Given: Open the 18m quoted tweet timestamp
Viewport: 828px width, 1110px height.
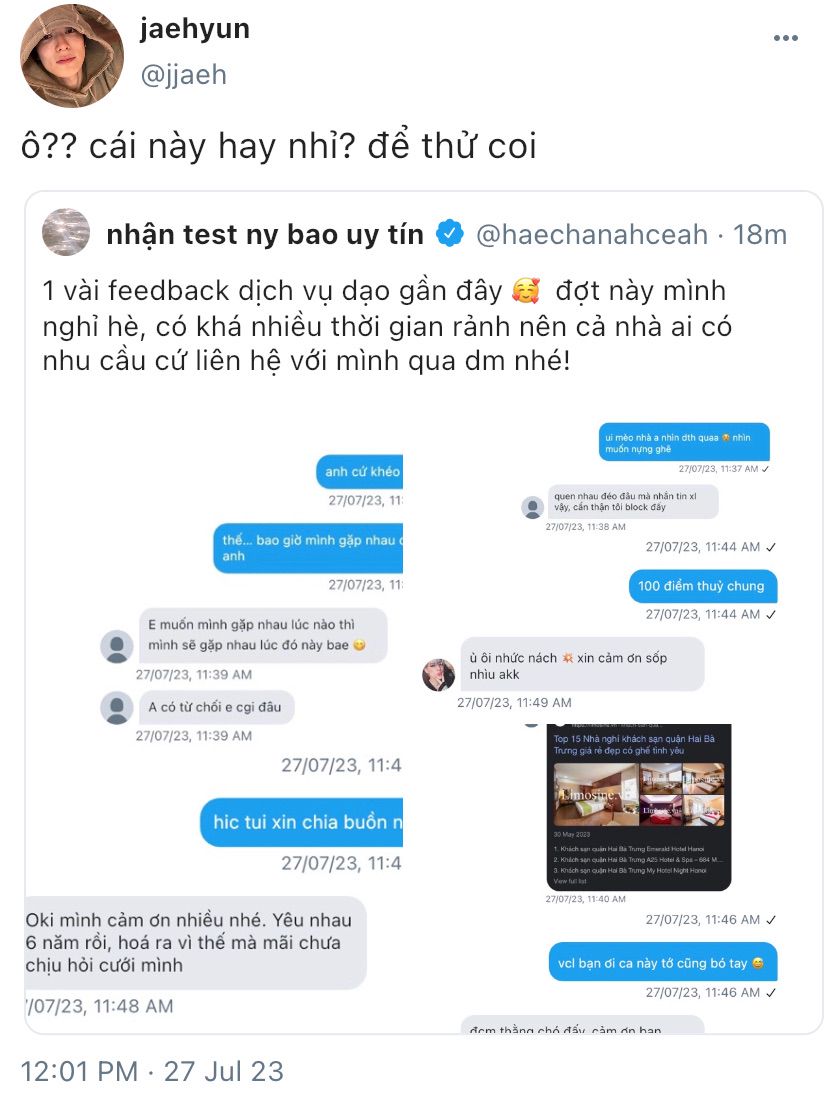Looking at the screenshot, I should (759, 234).
